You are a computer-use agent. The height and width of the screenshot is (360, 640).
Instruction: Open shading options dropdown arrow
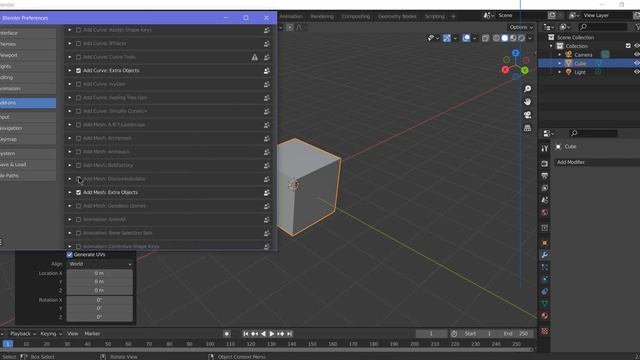530,38
